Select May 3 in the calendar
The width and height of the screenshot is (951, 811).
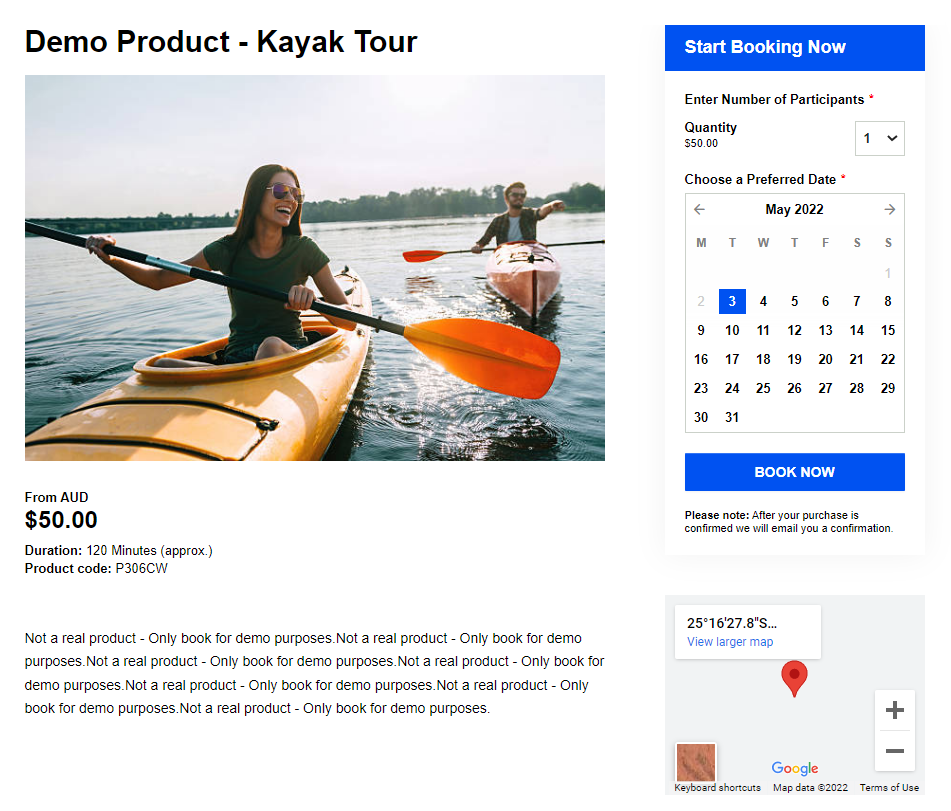pos(732,302)
